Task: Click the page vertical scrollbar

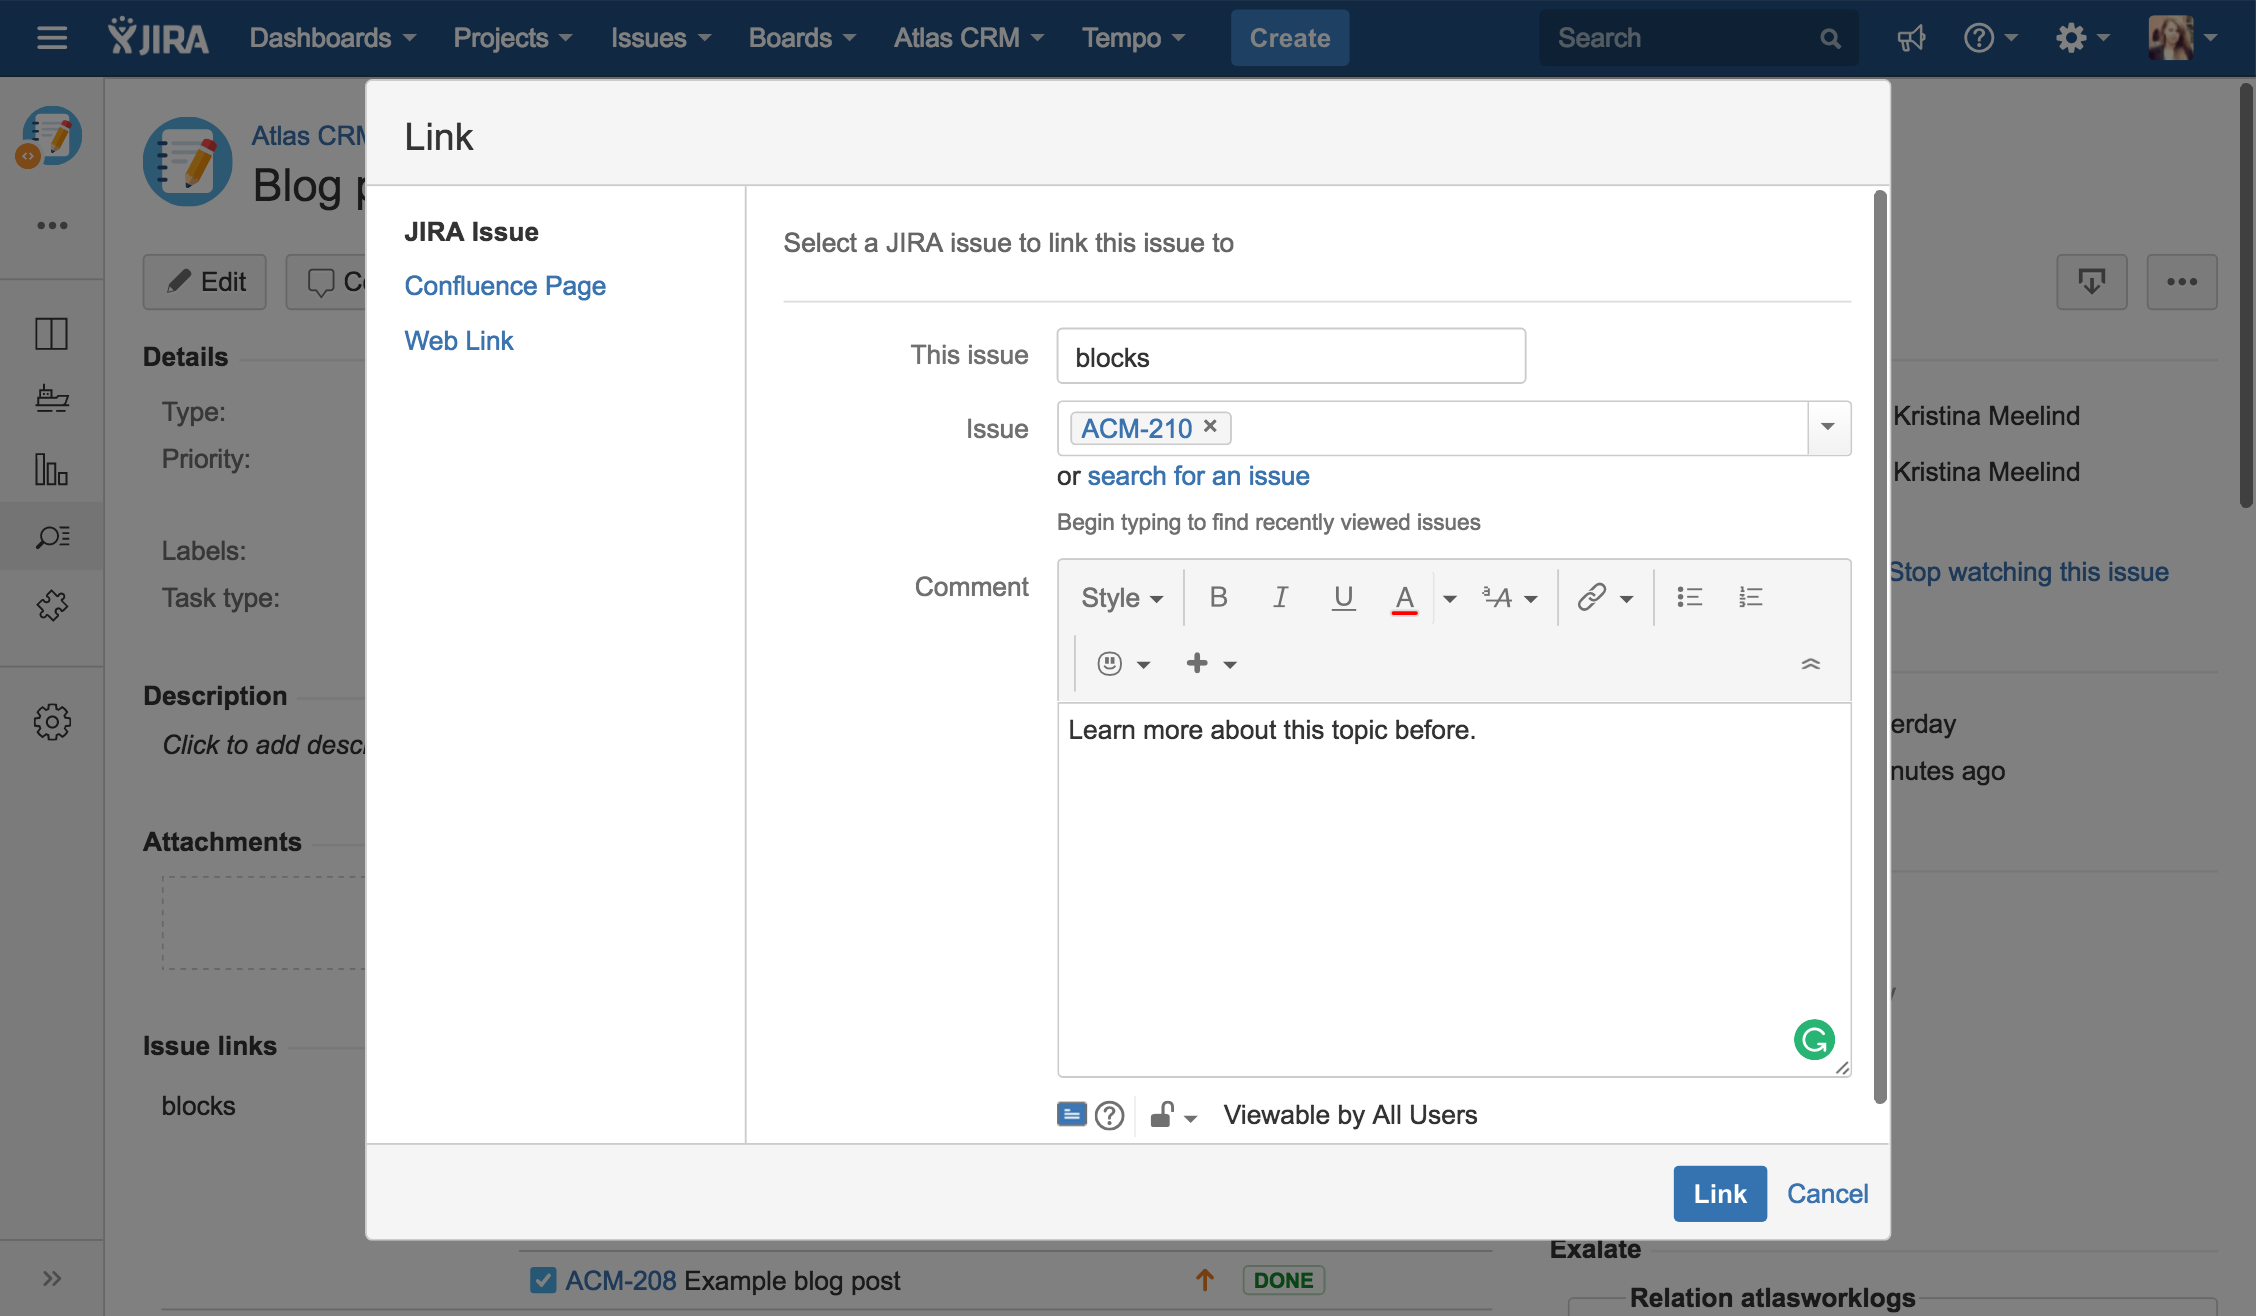Action: pos(2246,295)
